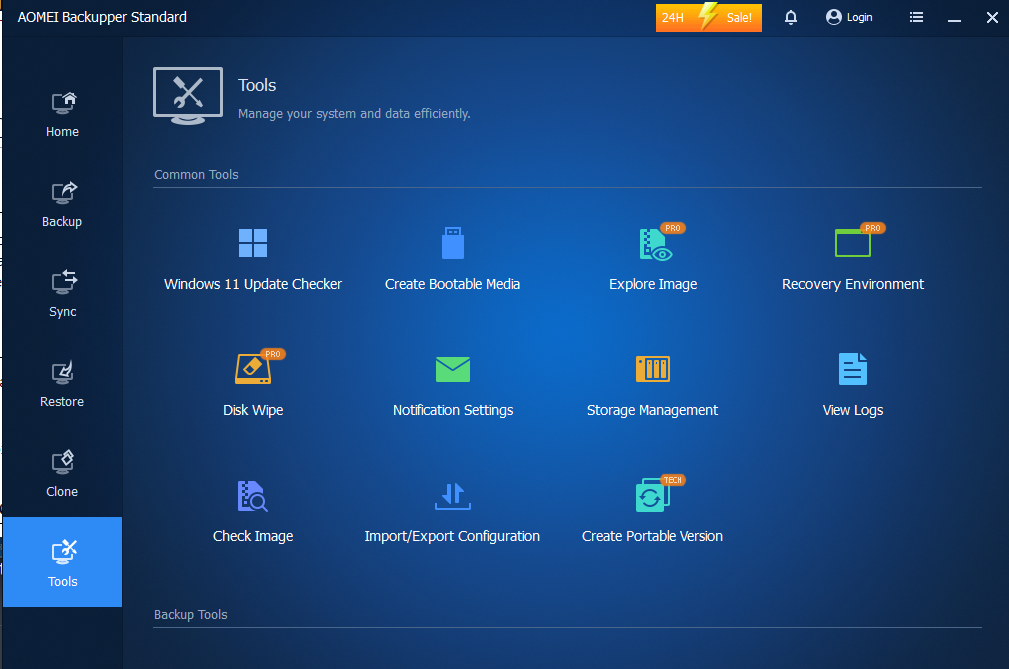The width and height of the screenshot is (1009, 669).
Task: Select the Tools sidebar tab
Action: (62, 562)
